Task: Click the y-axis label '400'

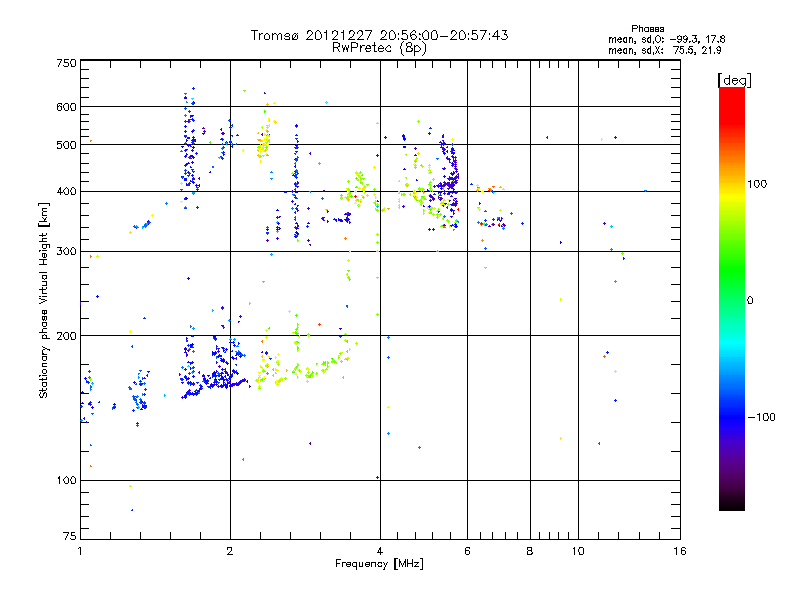Action: coord(66,191)
